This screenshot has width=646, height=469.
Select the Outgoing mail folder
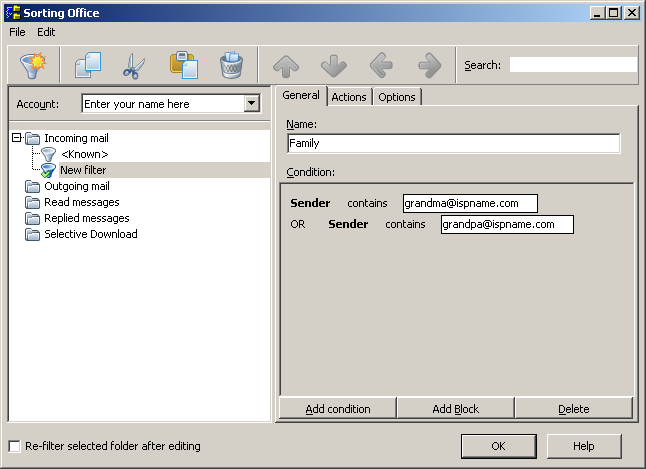tap(76, 186)
